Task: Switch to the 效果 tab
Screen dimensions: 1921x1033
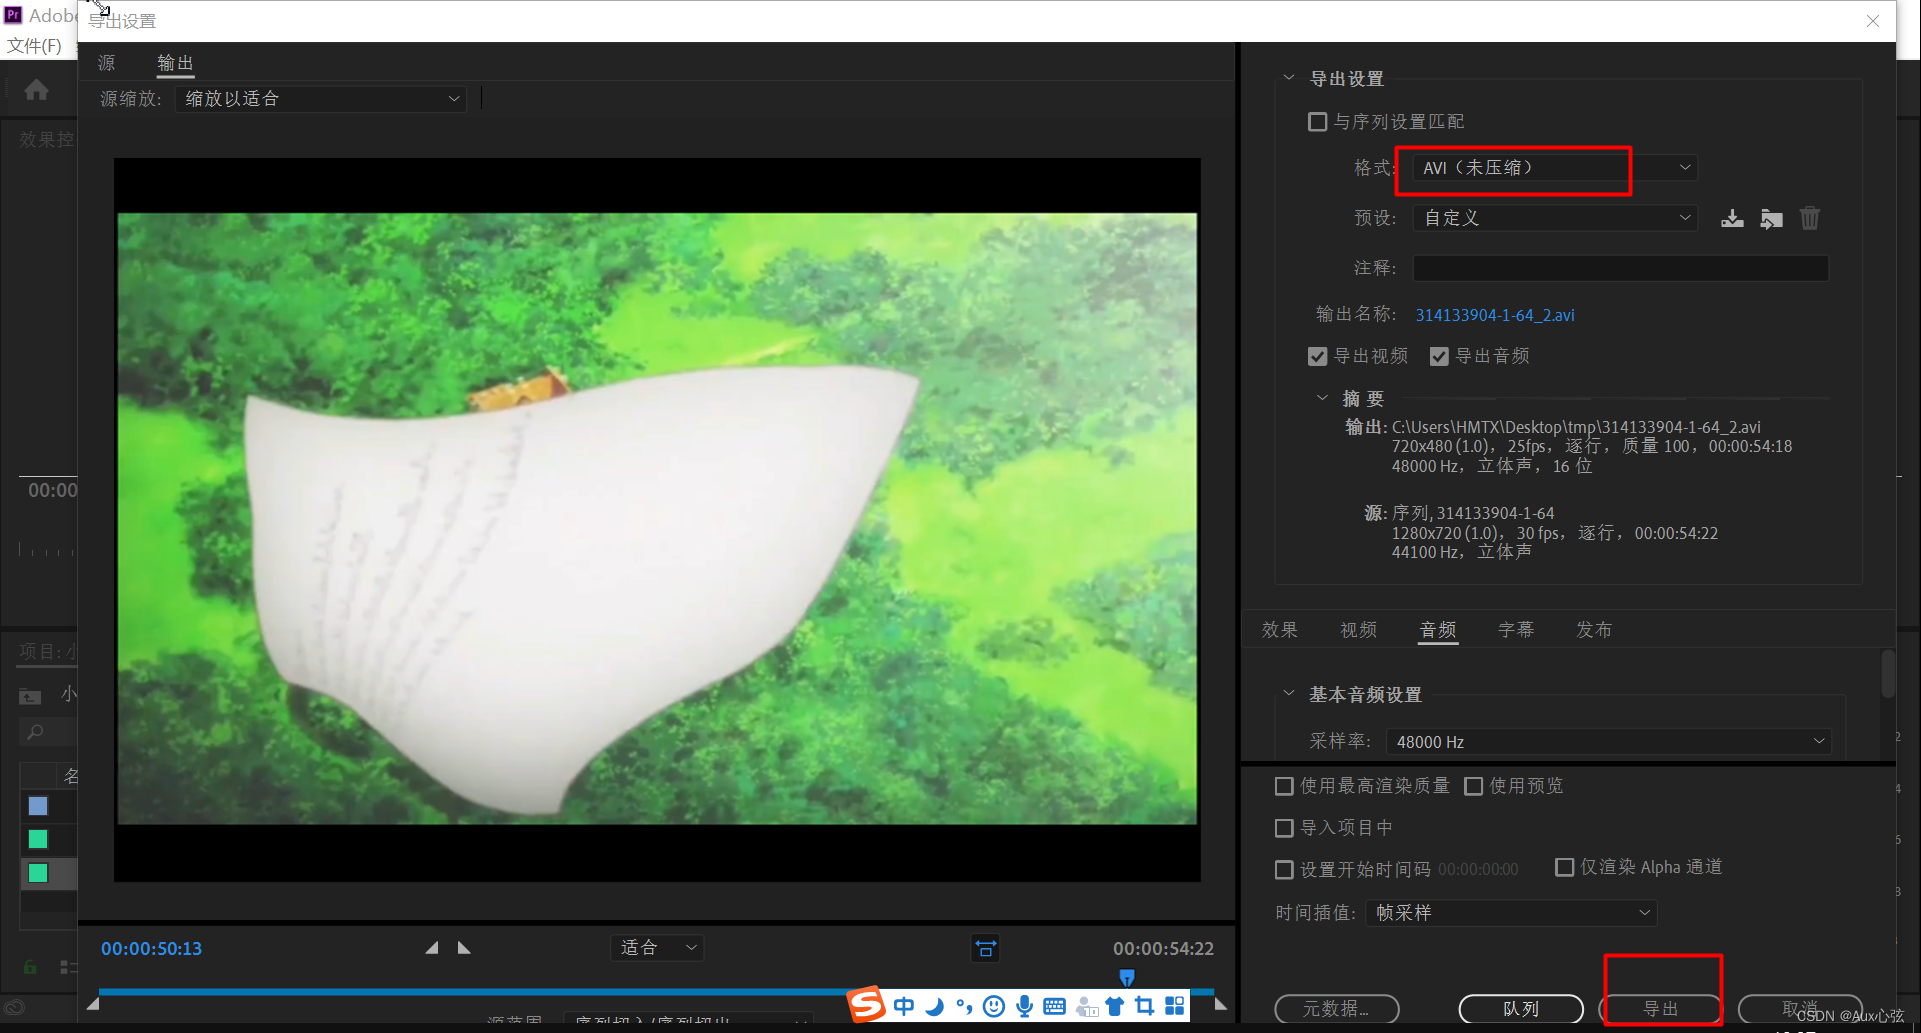Action: tap(1280, 630)
